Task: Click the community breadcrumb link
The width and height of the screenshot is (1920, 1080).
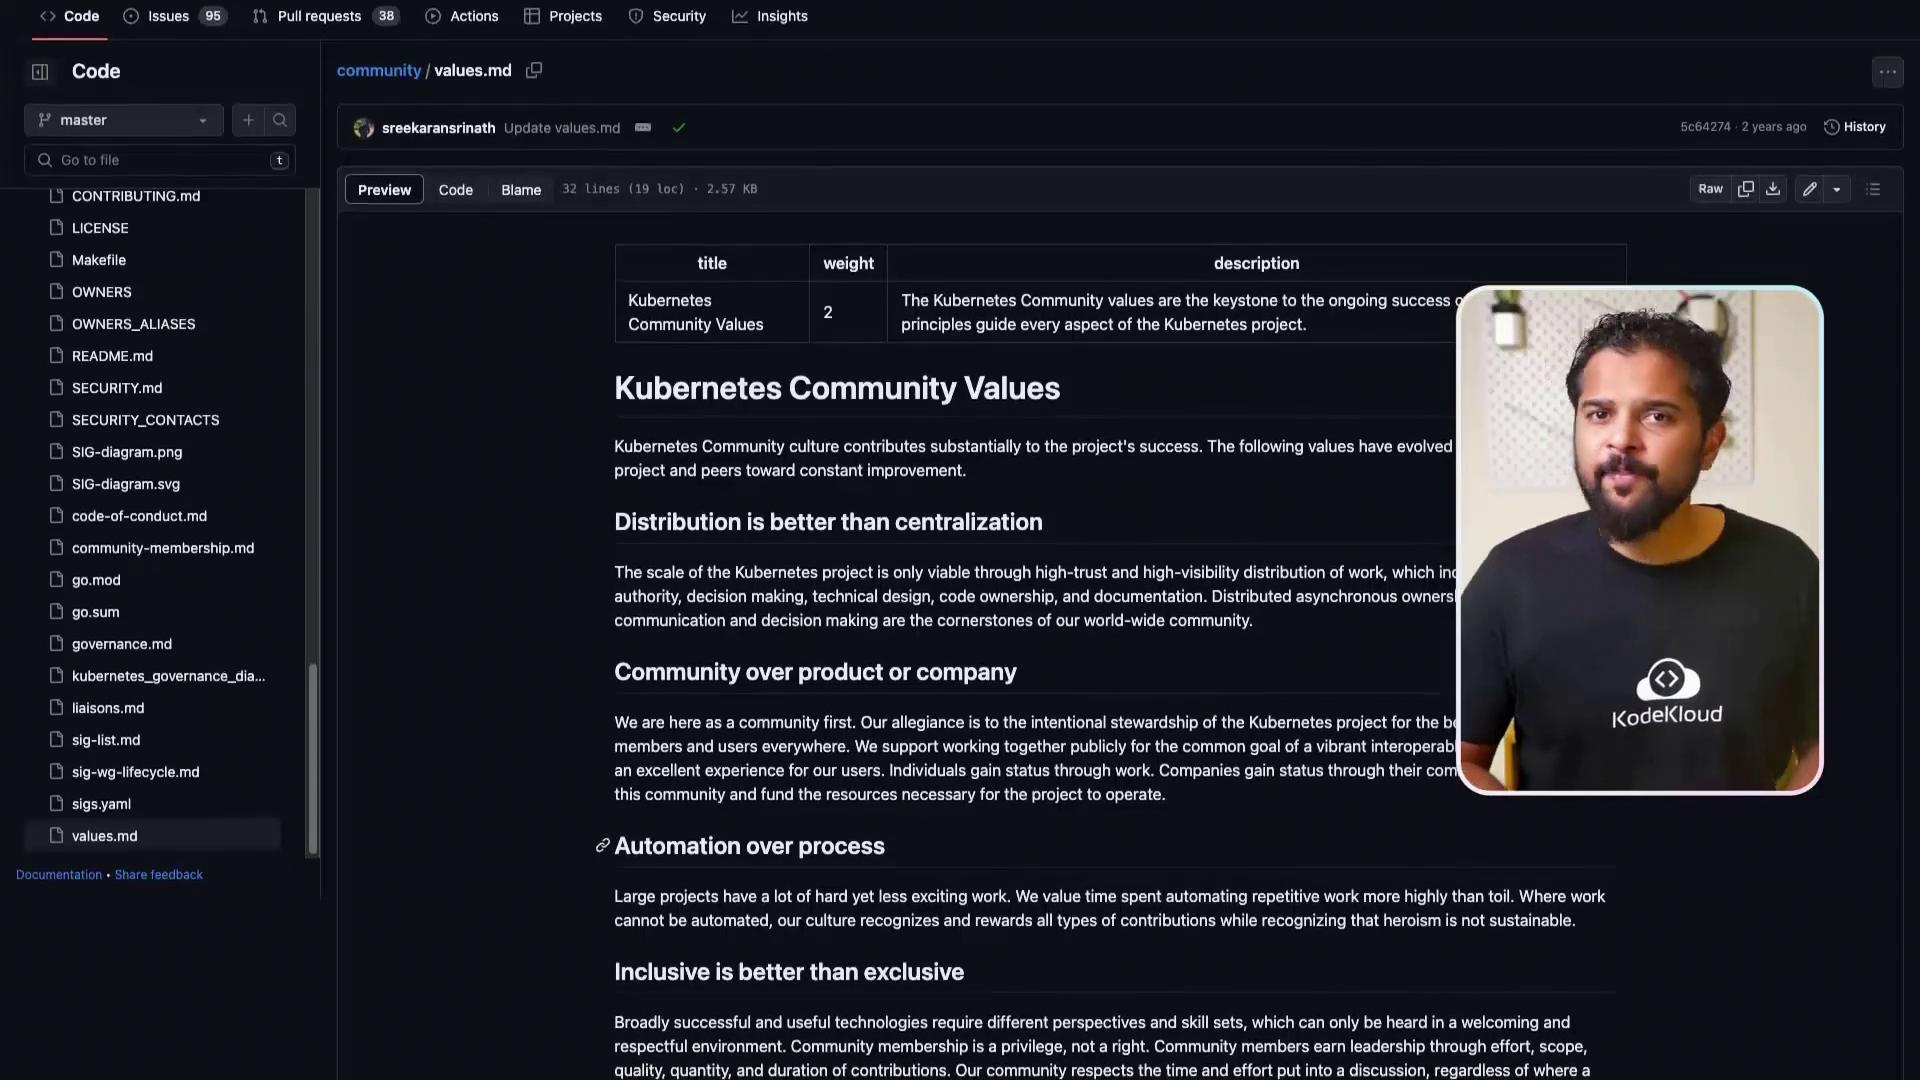Action: 379,70
